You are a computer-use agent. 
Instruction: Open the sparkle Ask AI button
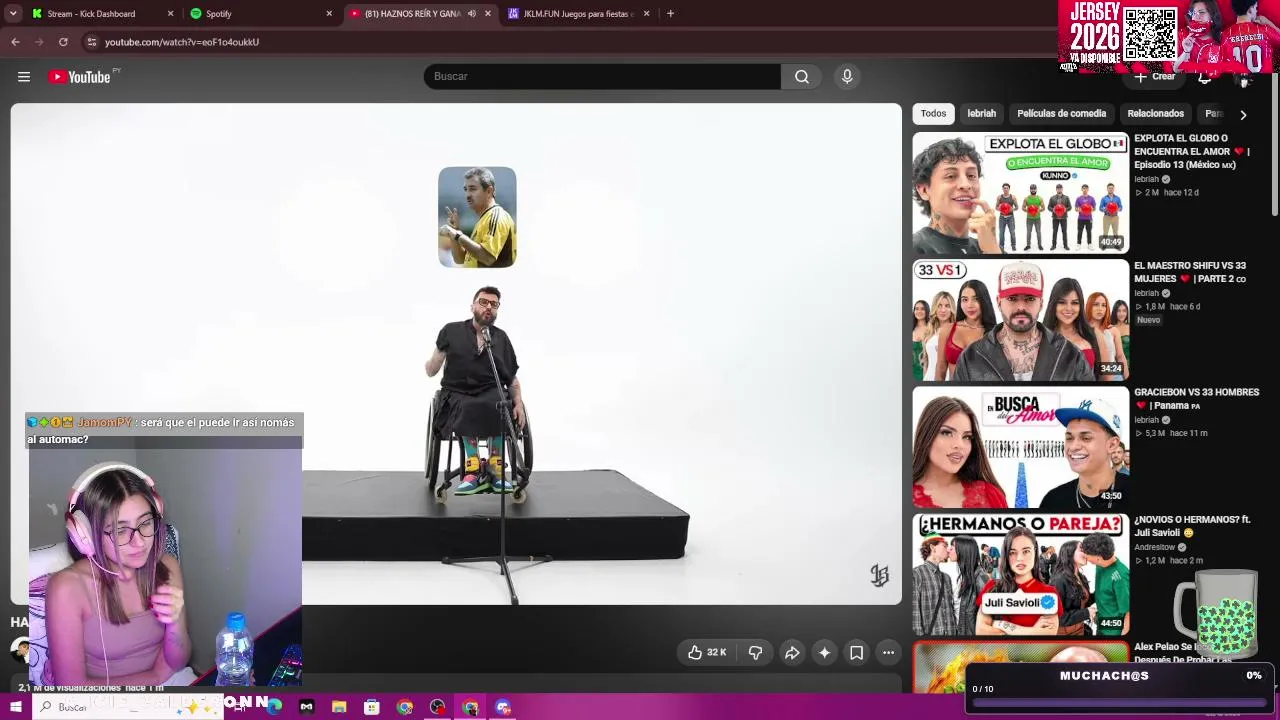824,653
